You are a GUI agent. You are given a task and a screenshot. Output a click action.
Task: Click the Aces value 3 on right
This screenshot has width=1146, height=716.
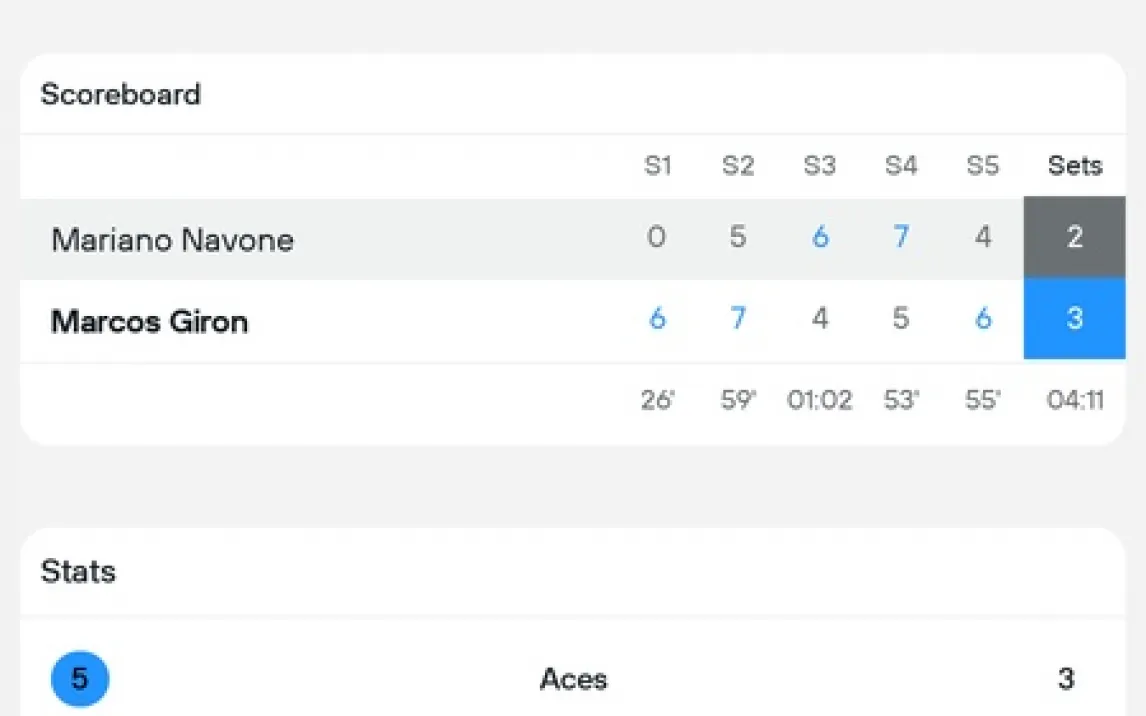[x=1066, y=680]
